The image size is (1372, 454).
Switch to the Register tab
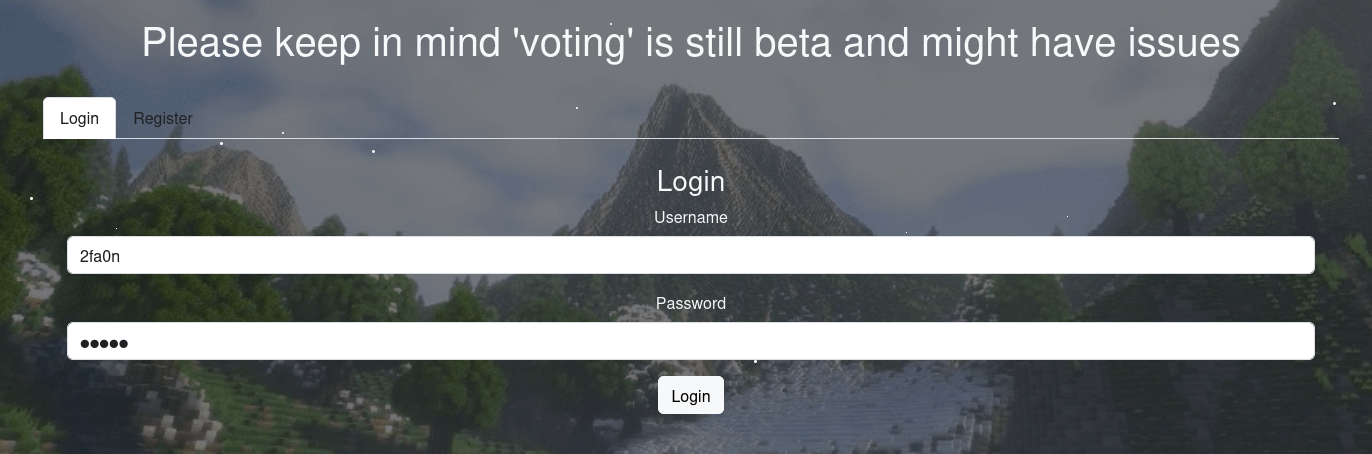tap(163, 118)
